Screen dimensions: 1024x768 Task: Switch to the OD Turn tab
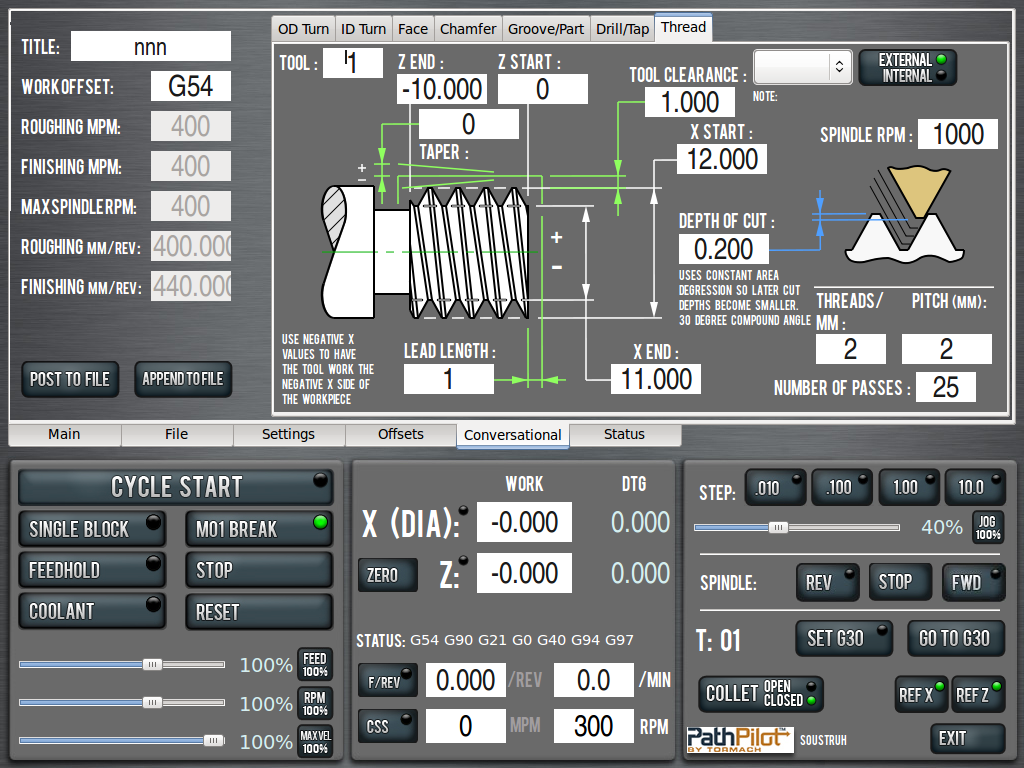pos(302,29)
